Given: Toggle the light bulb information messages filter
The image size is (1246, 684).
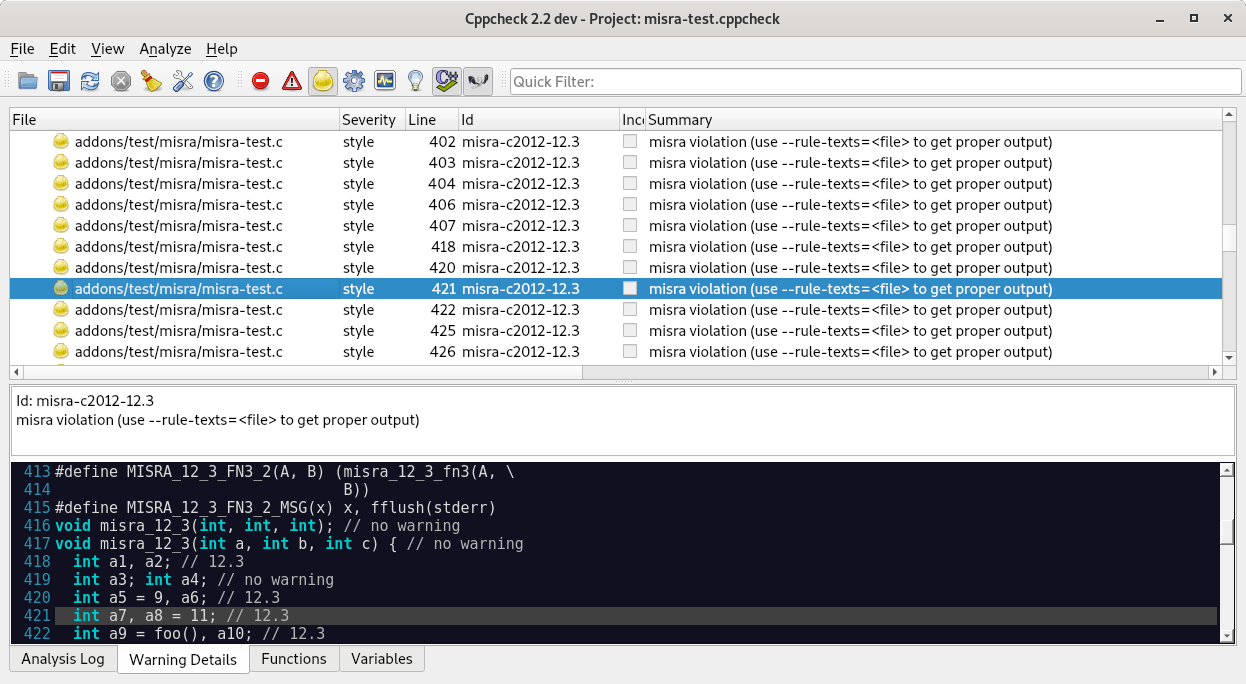Looking at the screenshot, I should [x=416, y=81].
